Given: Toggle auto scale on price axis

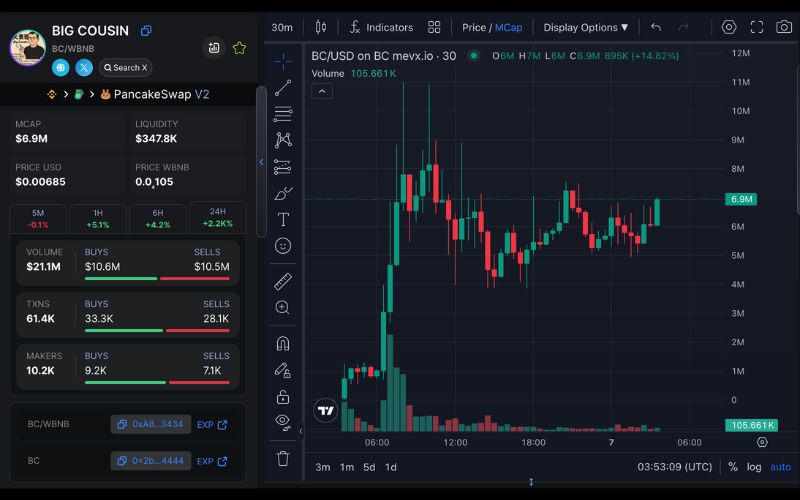Looking at the screenshot, I should point(781,467).
